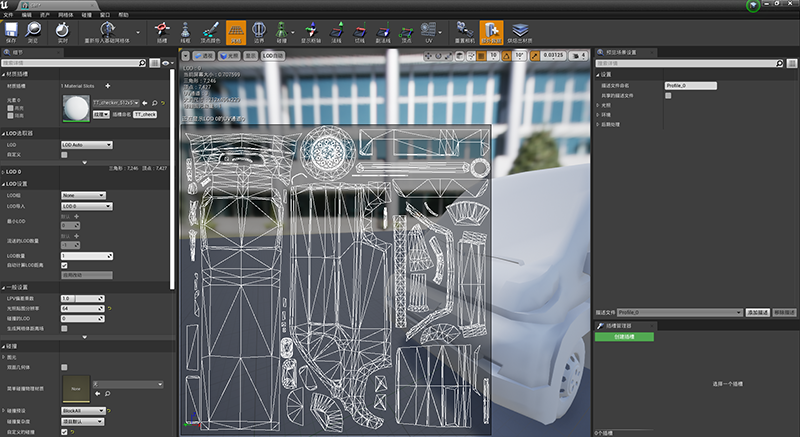This screenshot has width=800, height=437.
Task: Click the Add Profile (添加描述) button
Action: [758, 312]
